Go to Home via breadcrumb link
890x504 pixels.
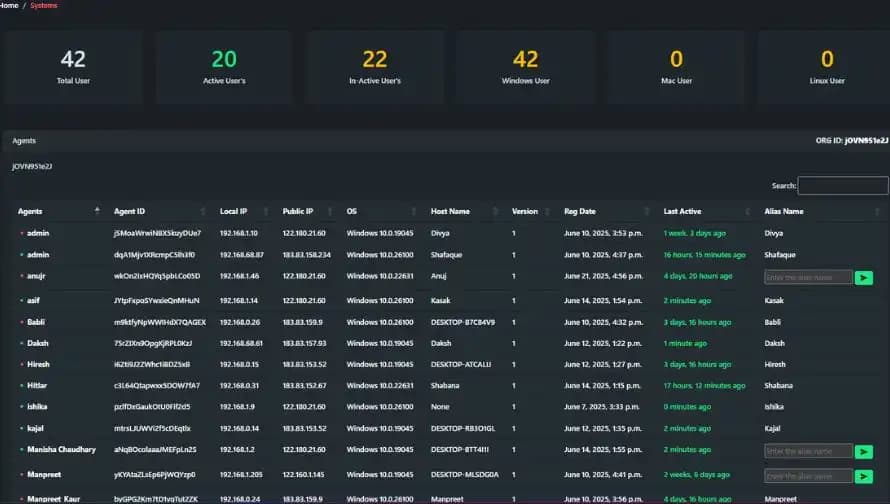9,5
